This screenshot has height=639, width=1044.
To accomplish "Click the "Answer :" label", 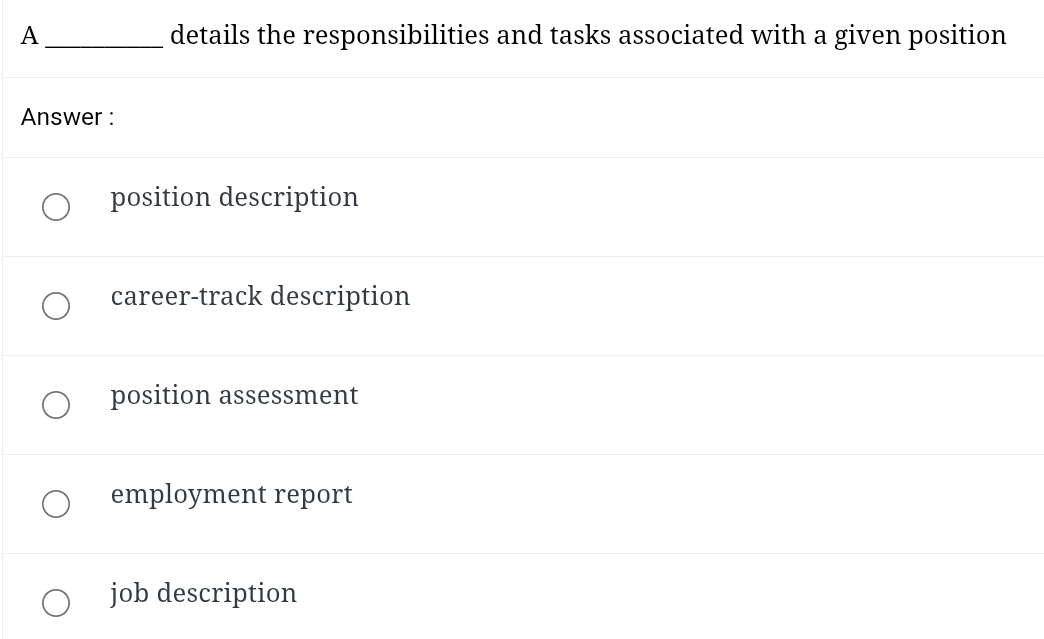I will (67, 117).
